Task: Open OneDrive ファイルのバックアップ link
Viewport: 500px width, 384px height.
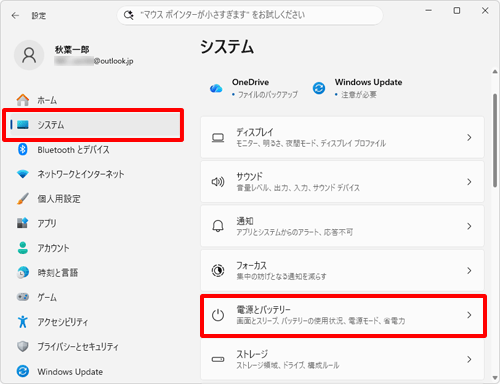Action: tap(254, 88)
